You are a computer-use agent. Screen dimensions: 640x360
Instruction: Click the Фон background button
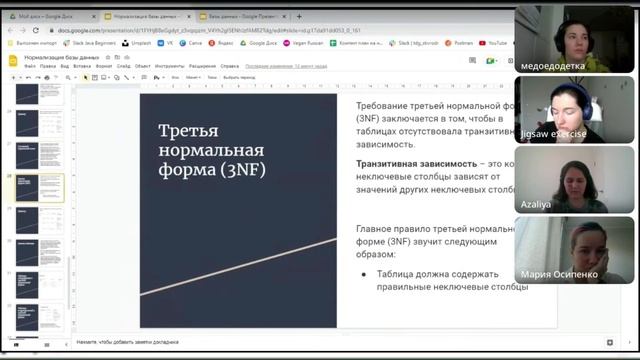175,77
